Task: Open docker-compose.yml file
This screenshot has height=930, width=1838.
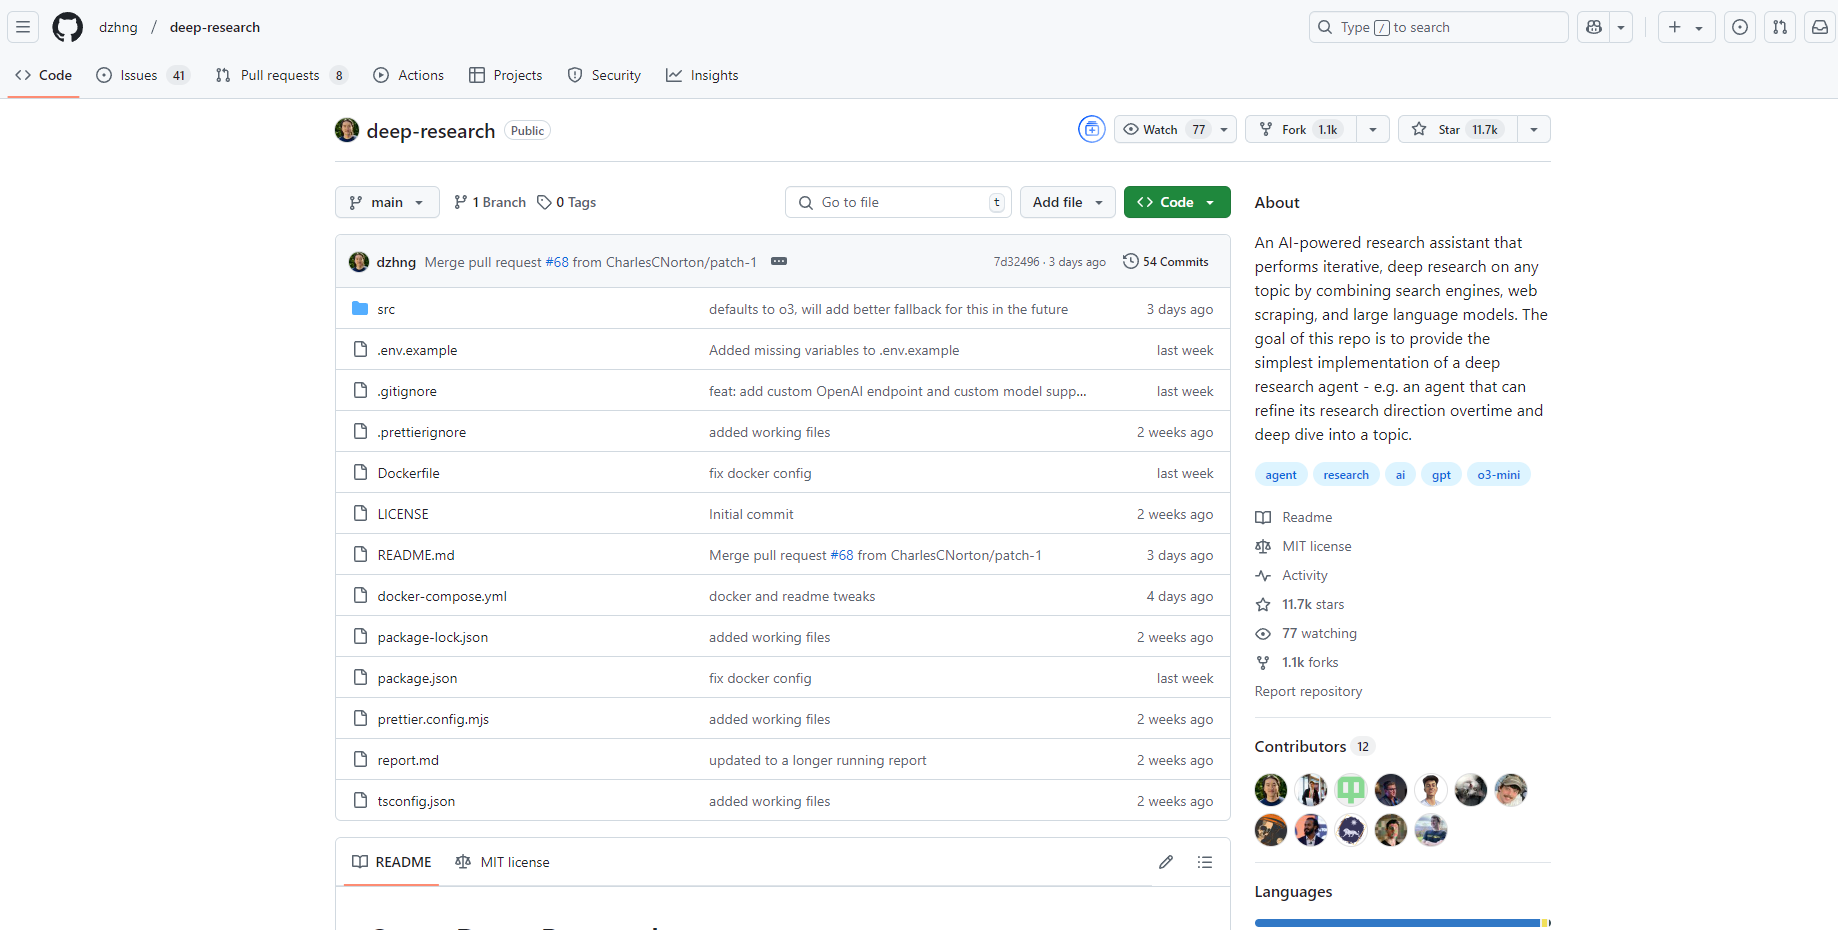Action: [442, 596]
